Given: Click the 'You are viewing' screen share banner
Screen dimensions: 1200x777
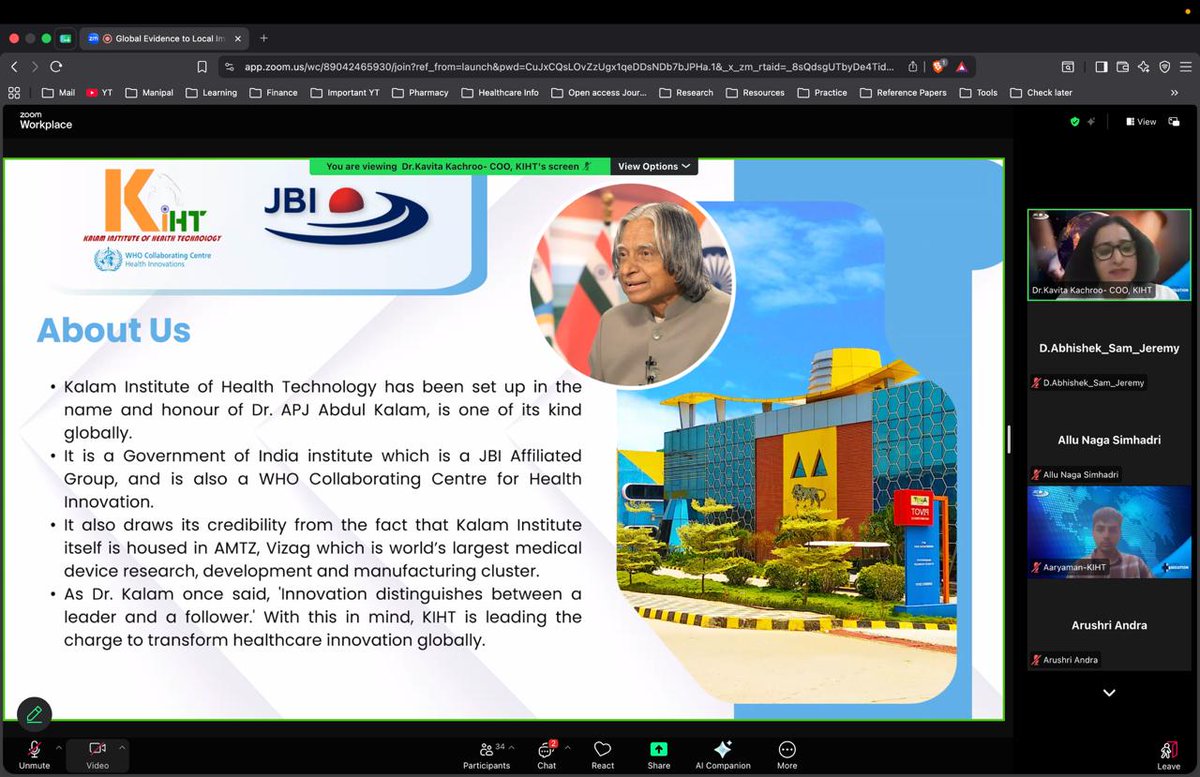Looking at the screenshot, I should pos(459,166).
